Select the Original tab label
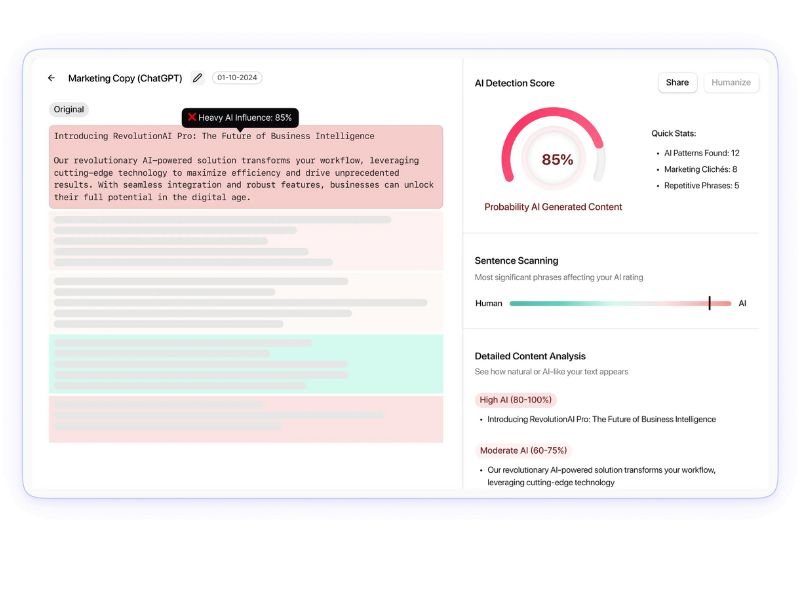 pyautogui.click(x=69, y=109)
